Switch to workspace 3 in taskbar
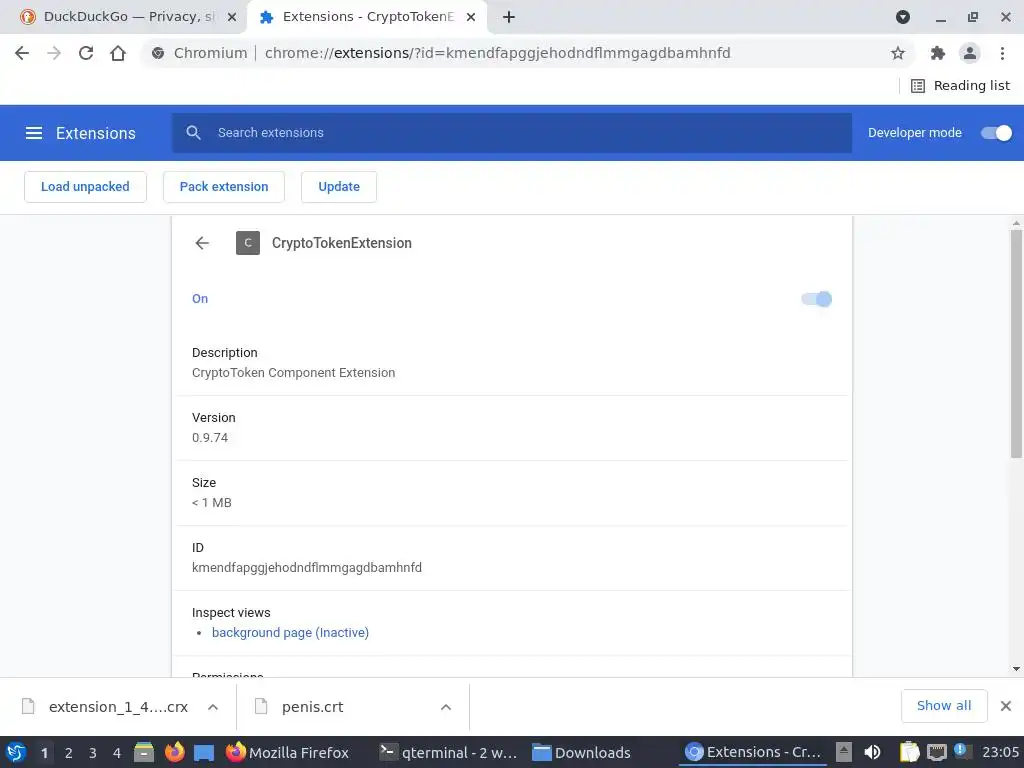1024x768 pixels. pyautogui.click(x=93, y=753)
